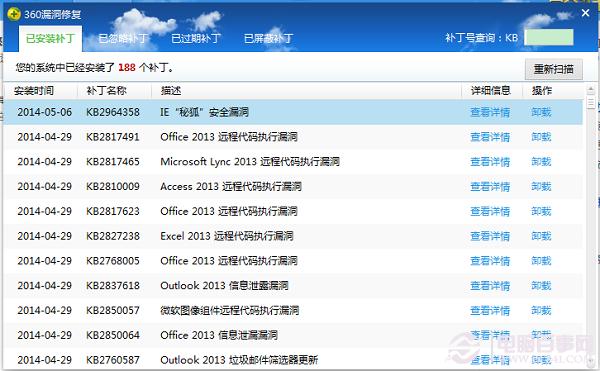Select the KB2817491 patch name cell
600x371 pixels.
113,137
